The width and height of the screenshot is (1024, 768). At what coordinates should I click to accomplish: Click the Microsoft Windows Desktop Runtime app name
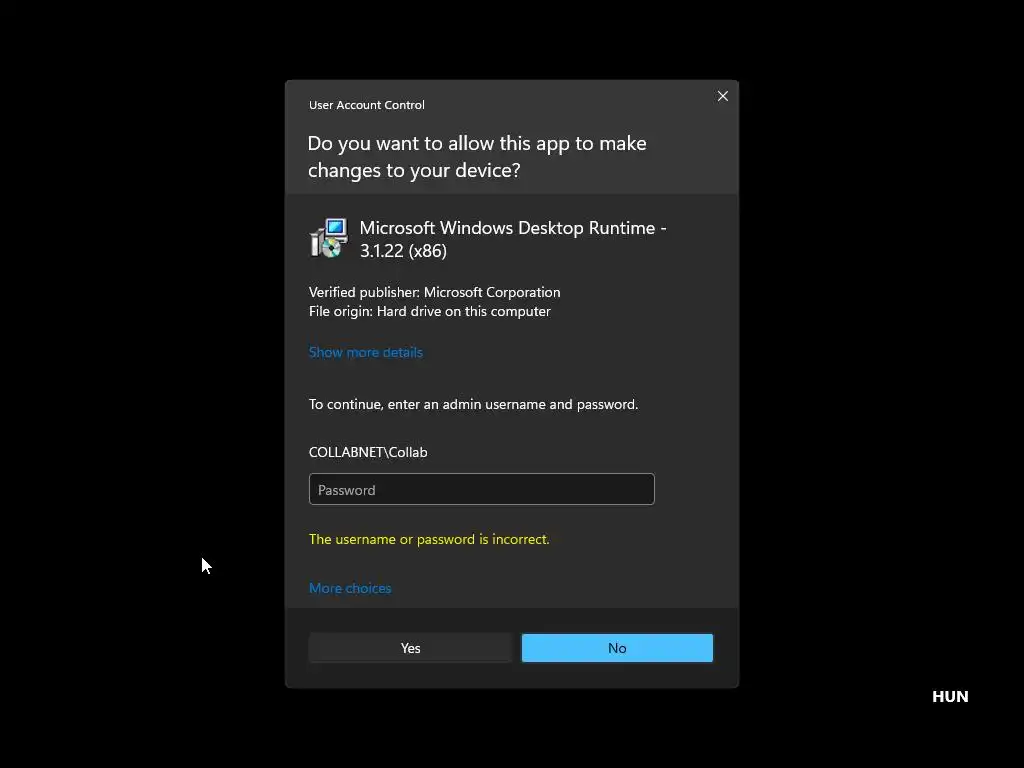(x=513, y=239)
